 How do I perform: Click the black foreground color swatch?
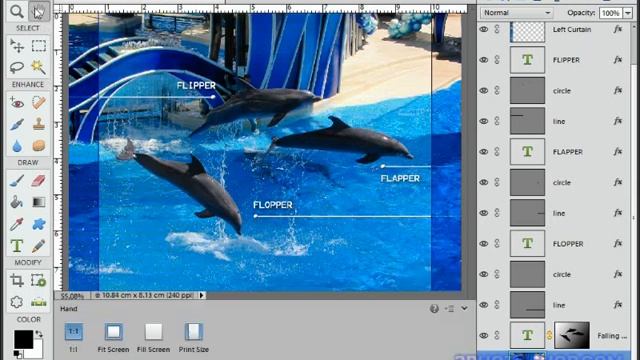pyautogui.click(x=24, y=339)
